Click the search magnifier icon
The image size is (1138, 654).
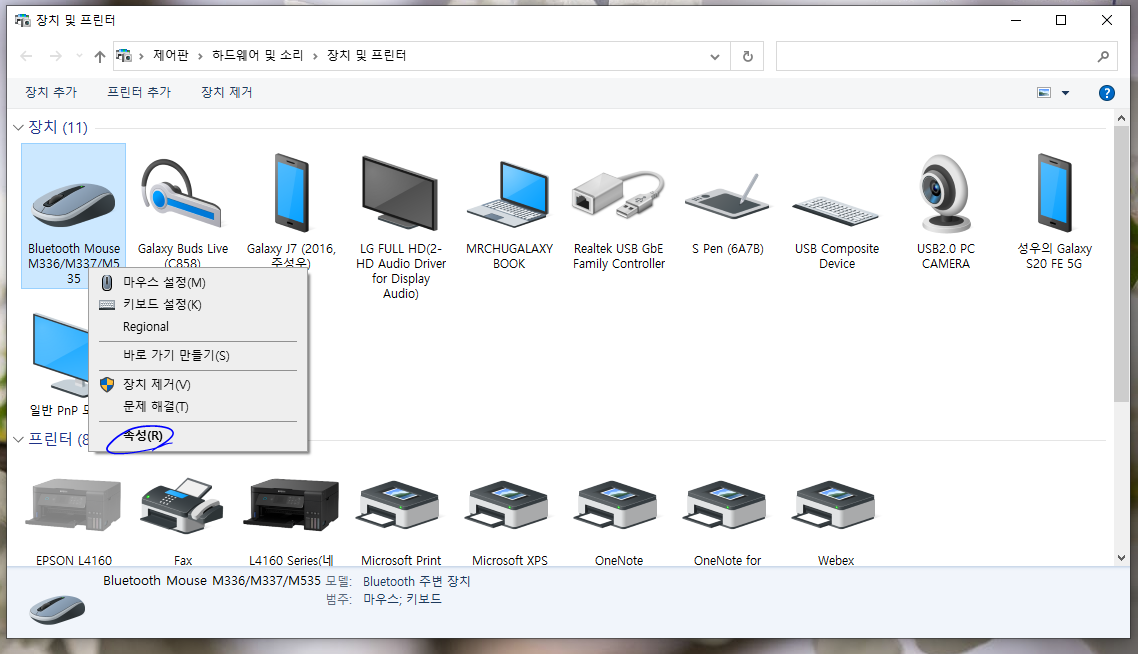click(1103, 56)
